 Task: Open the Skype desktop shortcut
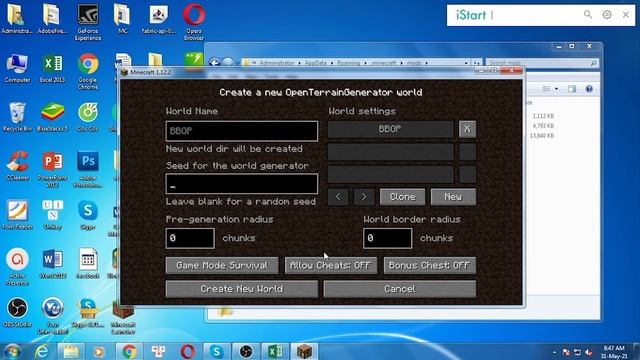point(88,215)
